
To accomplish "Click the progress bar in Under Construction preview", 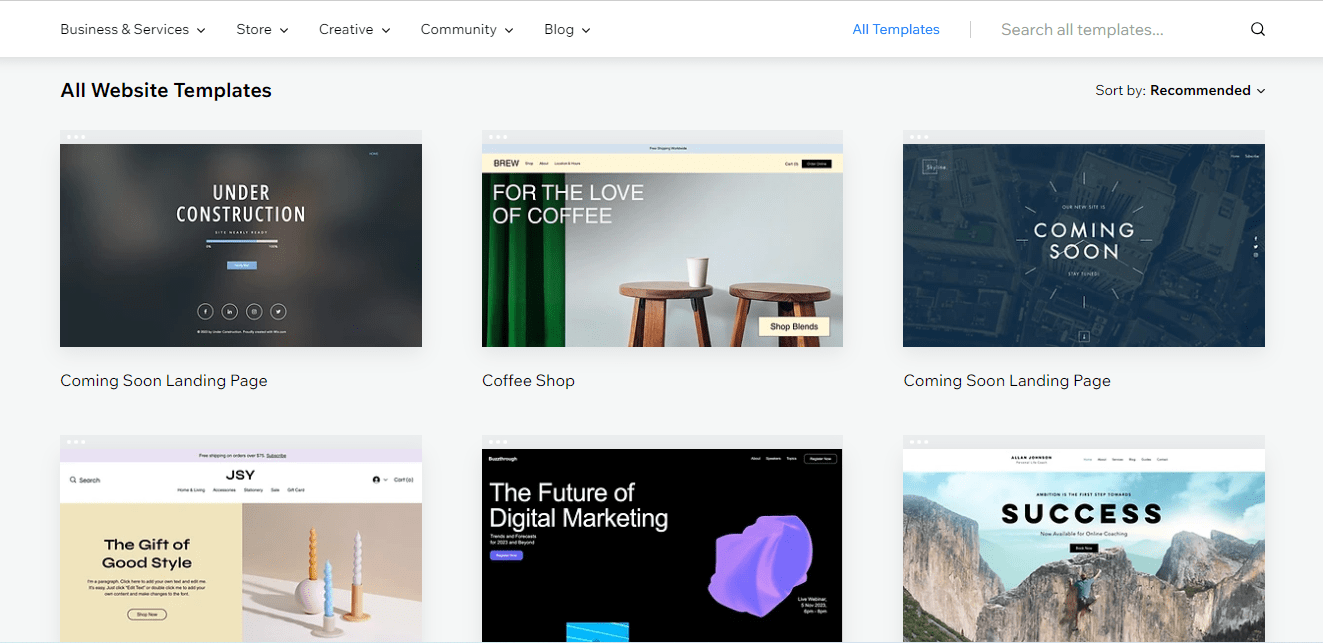I will pyautogui.click(x=241, y=241).
